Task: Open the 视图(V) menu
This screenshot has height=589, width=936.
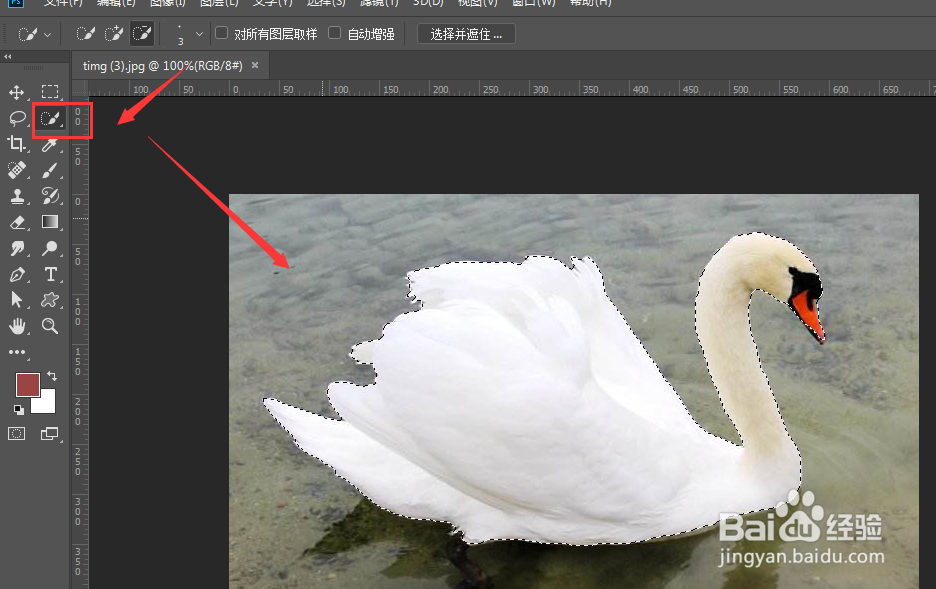Action: point(478,3)
